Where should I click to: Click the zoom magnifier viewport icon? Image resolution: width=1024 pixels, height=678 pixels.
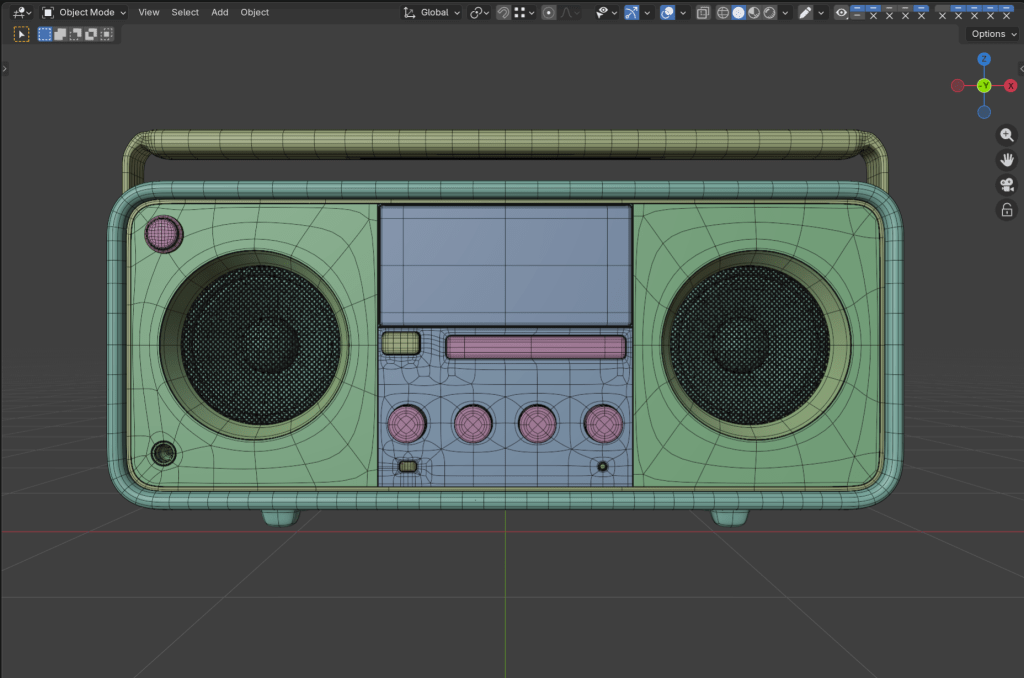(x=1007, y=135)
